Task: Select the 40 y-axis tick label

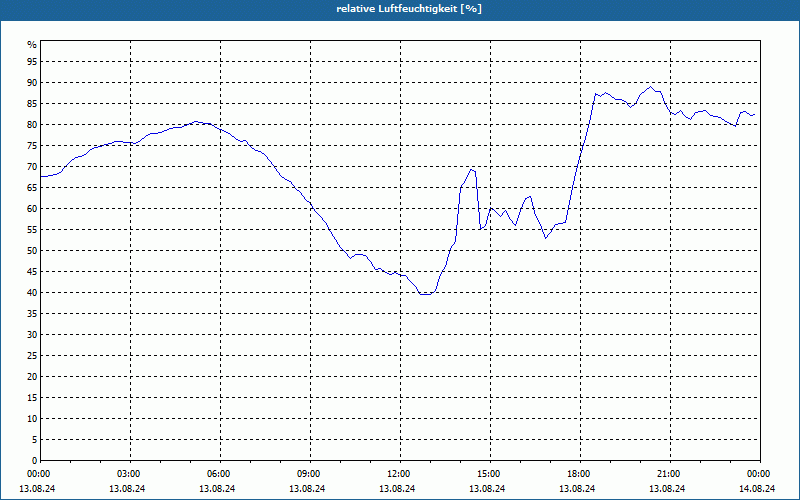Action: click(32, 292)
